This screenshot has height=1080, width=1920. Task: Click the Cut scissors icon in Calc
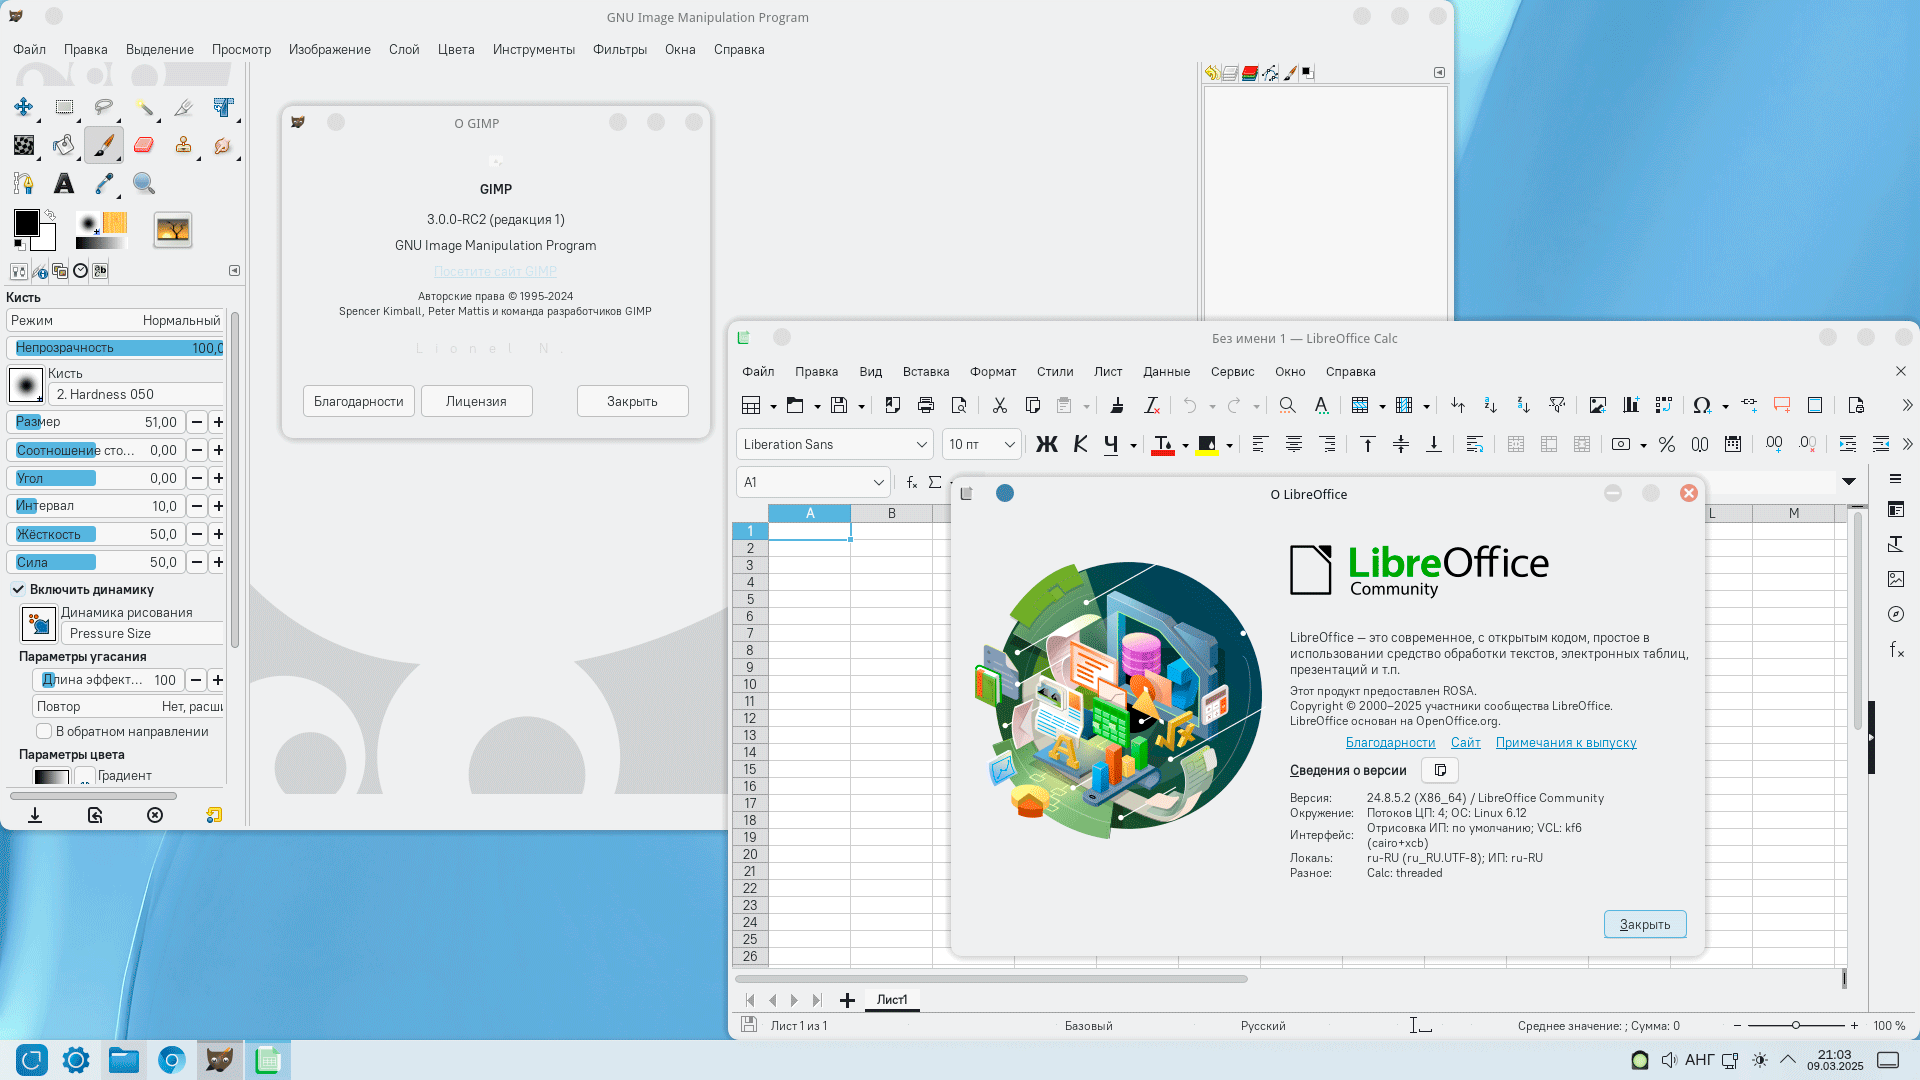pos(999,406)
